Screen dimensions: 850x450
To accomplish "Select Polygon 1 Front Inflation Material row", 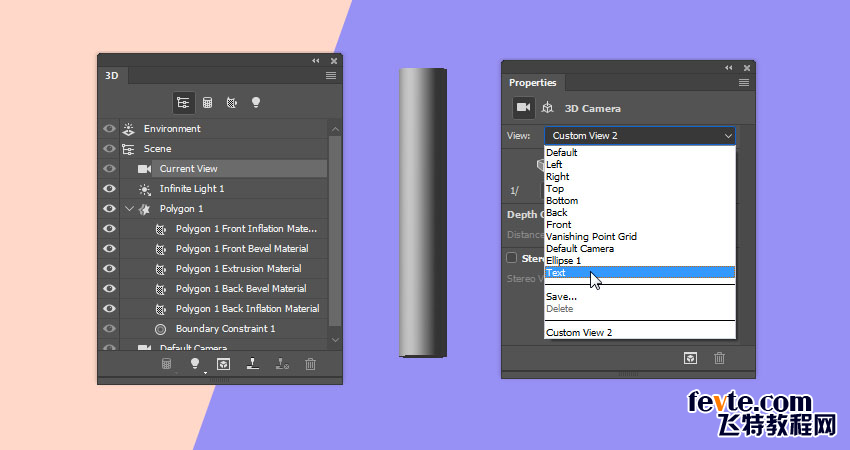I will point(223,229).
